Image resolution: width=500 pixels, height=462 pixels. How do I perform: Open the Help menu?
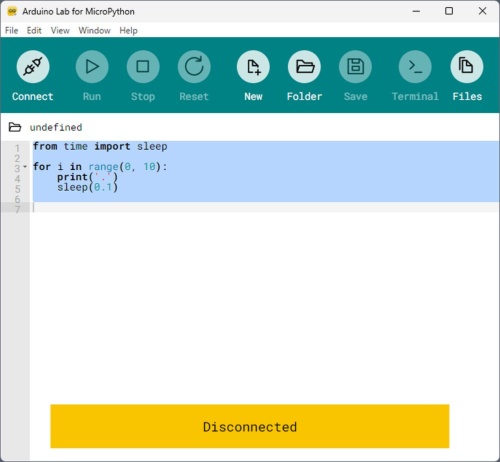click(x=128, y=31)
